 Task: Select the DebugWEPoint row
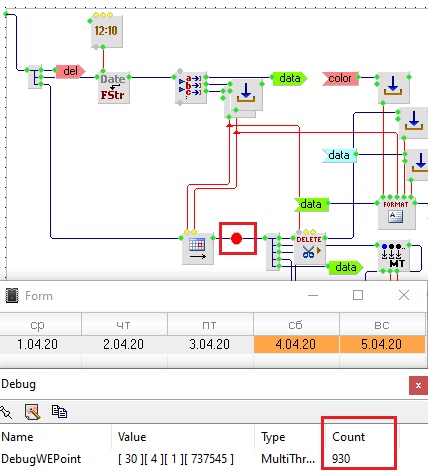click(x=213, y=459)
